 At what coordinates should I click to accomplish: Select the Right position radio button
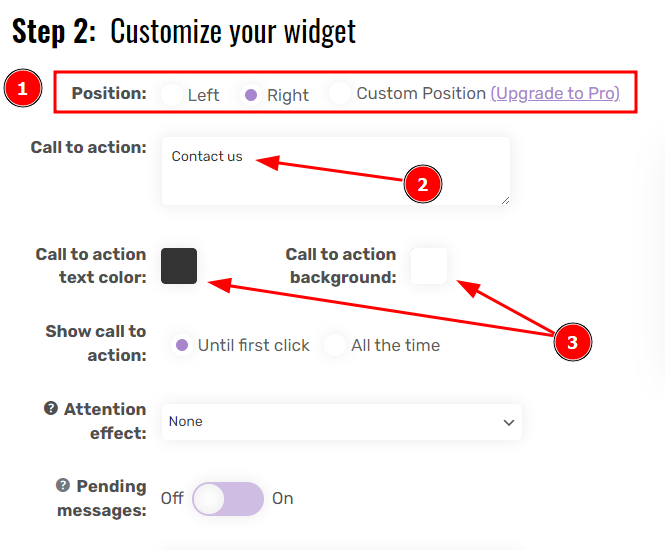coord(251,95)
